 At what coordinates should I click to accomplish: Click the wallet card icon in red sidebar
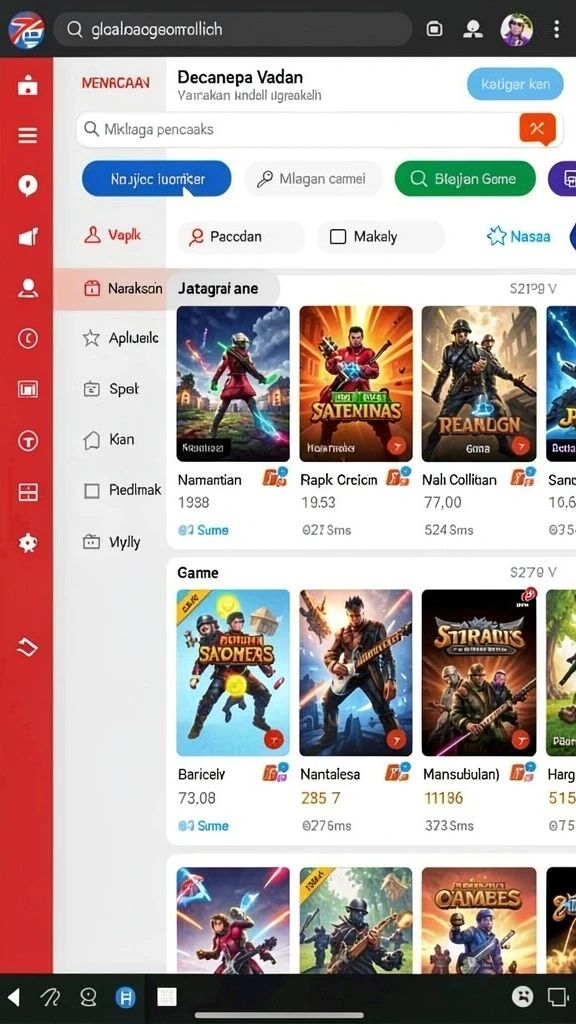(27, 389)
